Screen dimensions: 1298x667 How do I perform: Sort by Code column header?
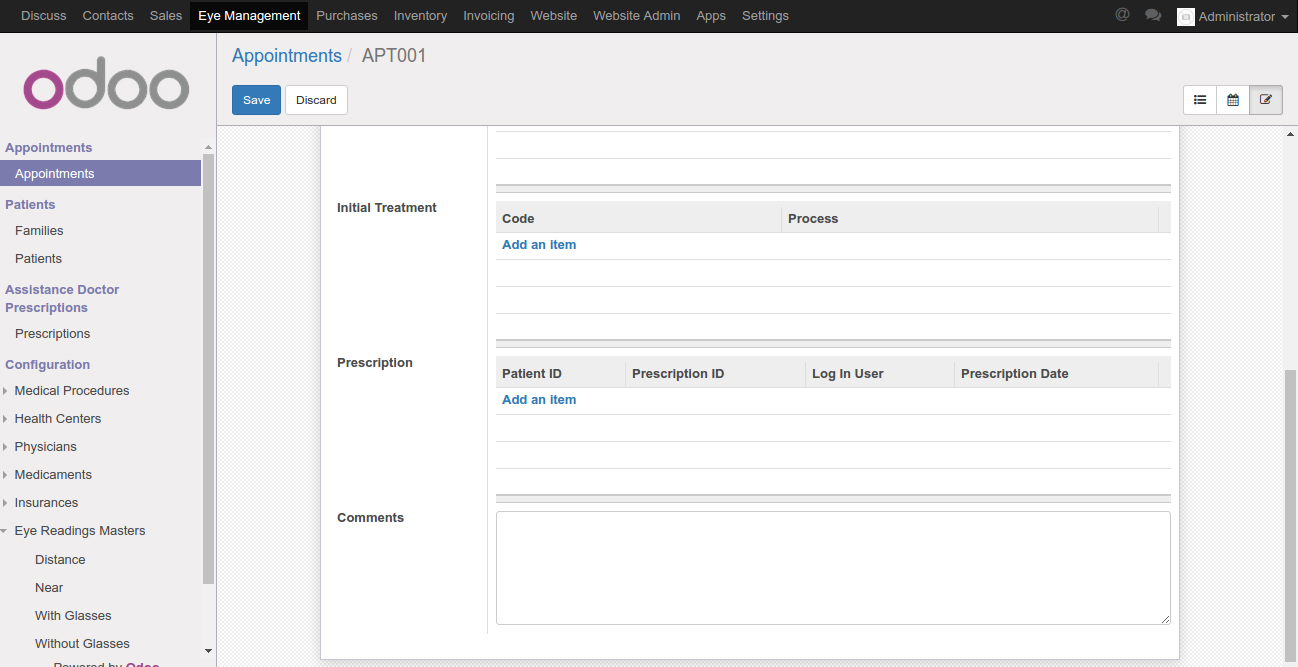pos(638,219)
